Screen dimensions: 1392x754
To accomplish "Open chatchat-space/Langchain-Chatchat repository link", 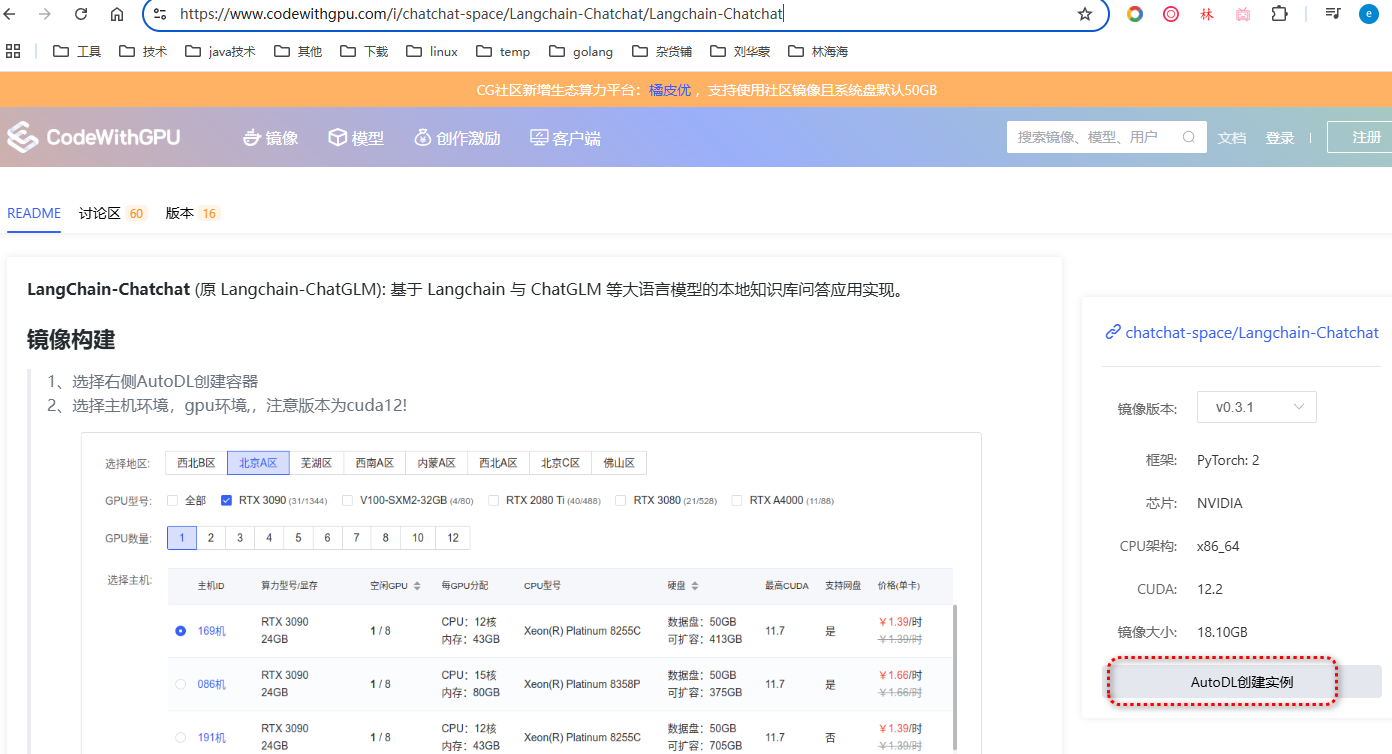I will pos(1252,332).
